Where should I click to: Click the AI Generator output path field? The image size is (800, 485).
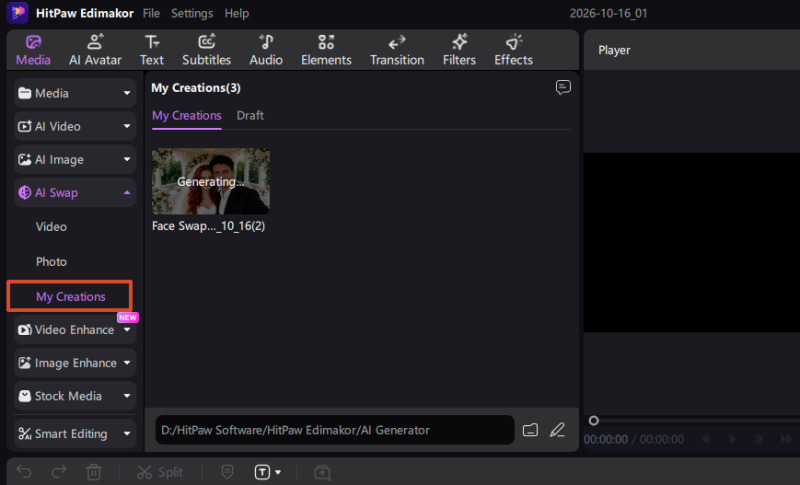pos(335,430)
